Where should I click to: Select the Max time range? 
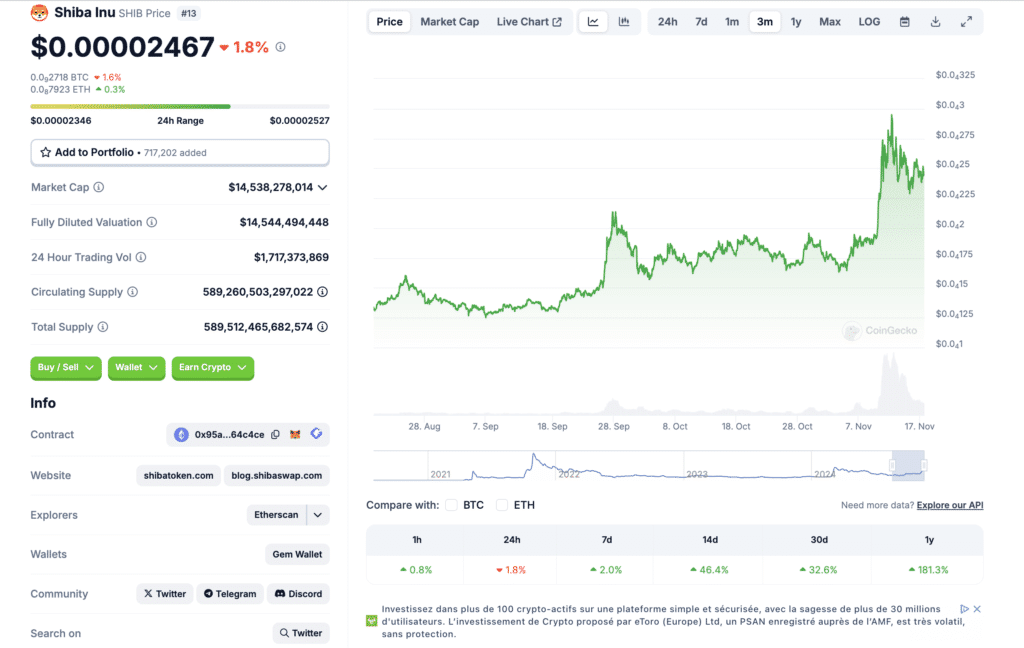point(829,22)
